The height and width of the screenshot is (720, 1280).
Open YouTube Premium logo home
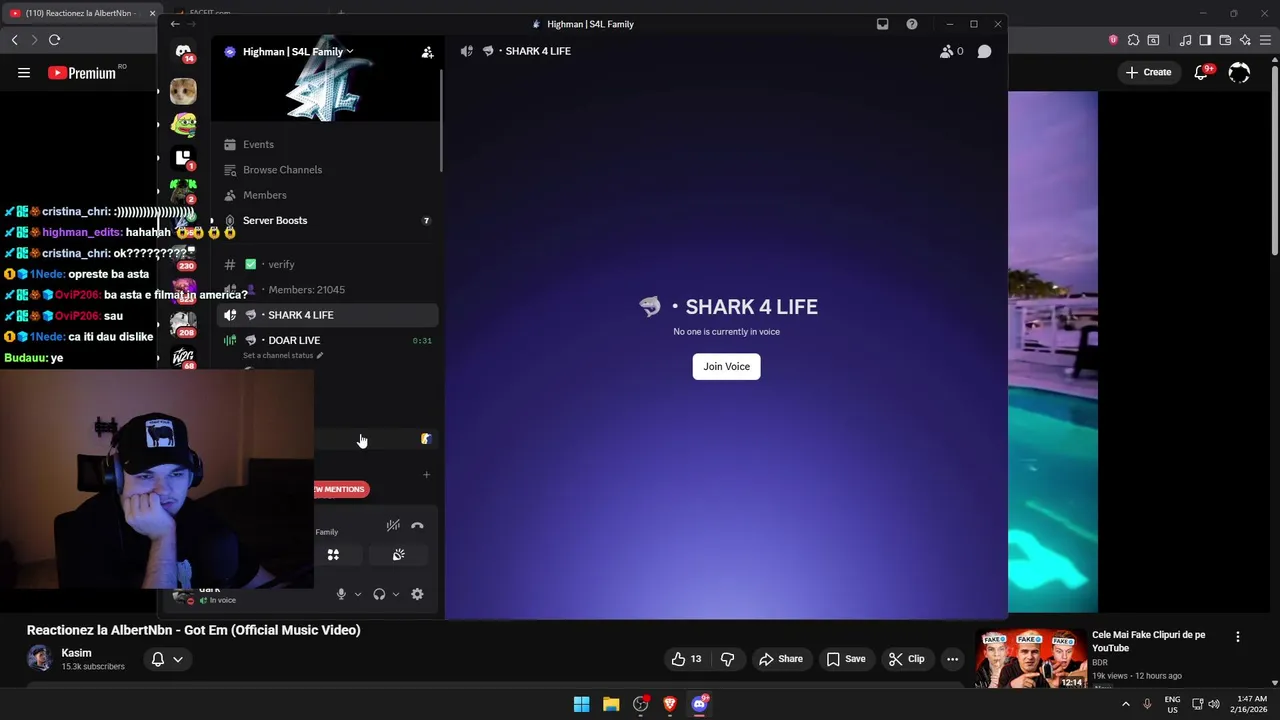tap(82, 73)
